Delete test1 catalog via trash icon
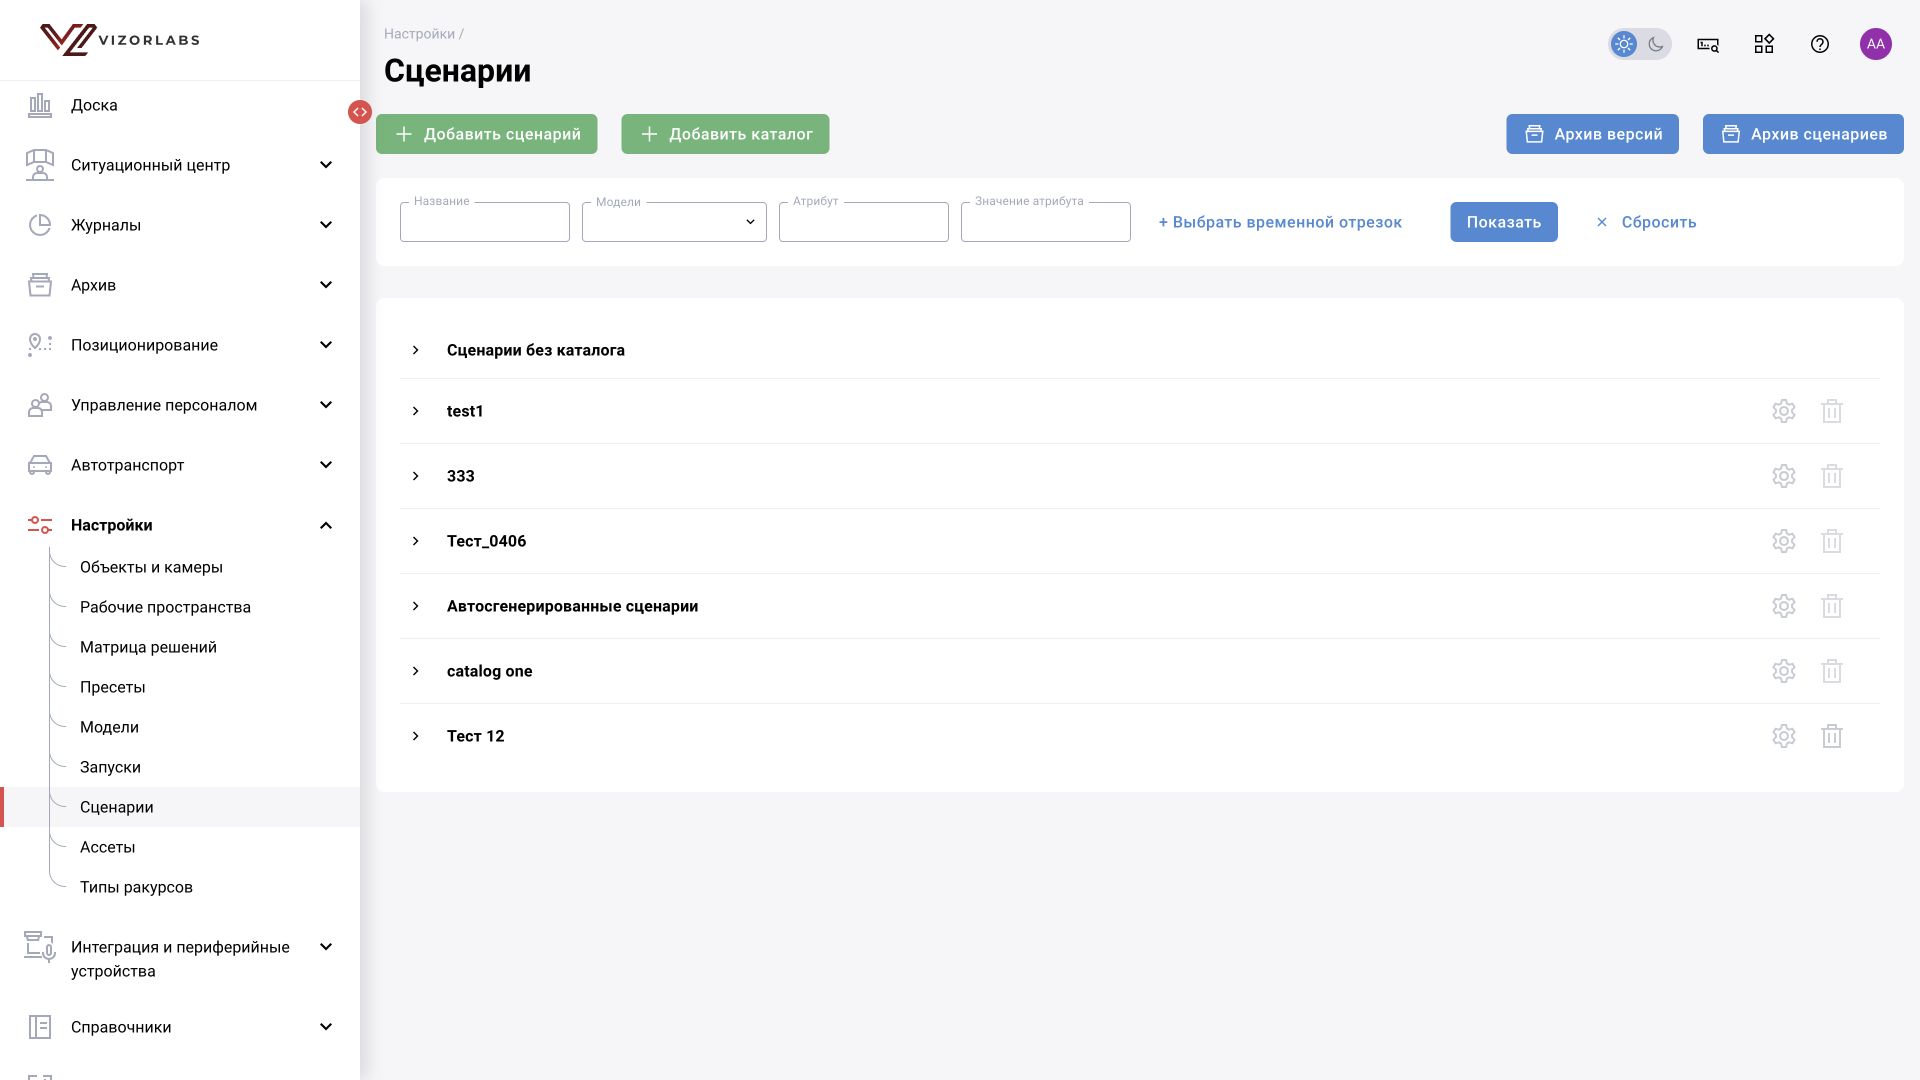The height and width of the screenshot is (1080, 1920). point(1832,411)
